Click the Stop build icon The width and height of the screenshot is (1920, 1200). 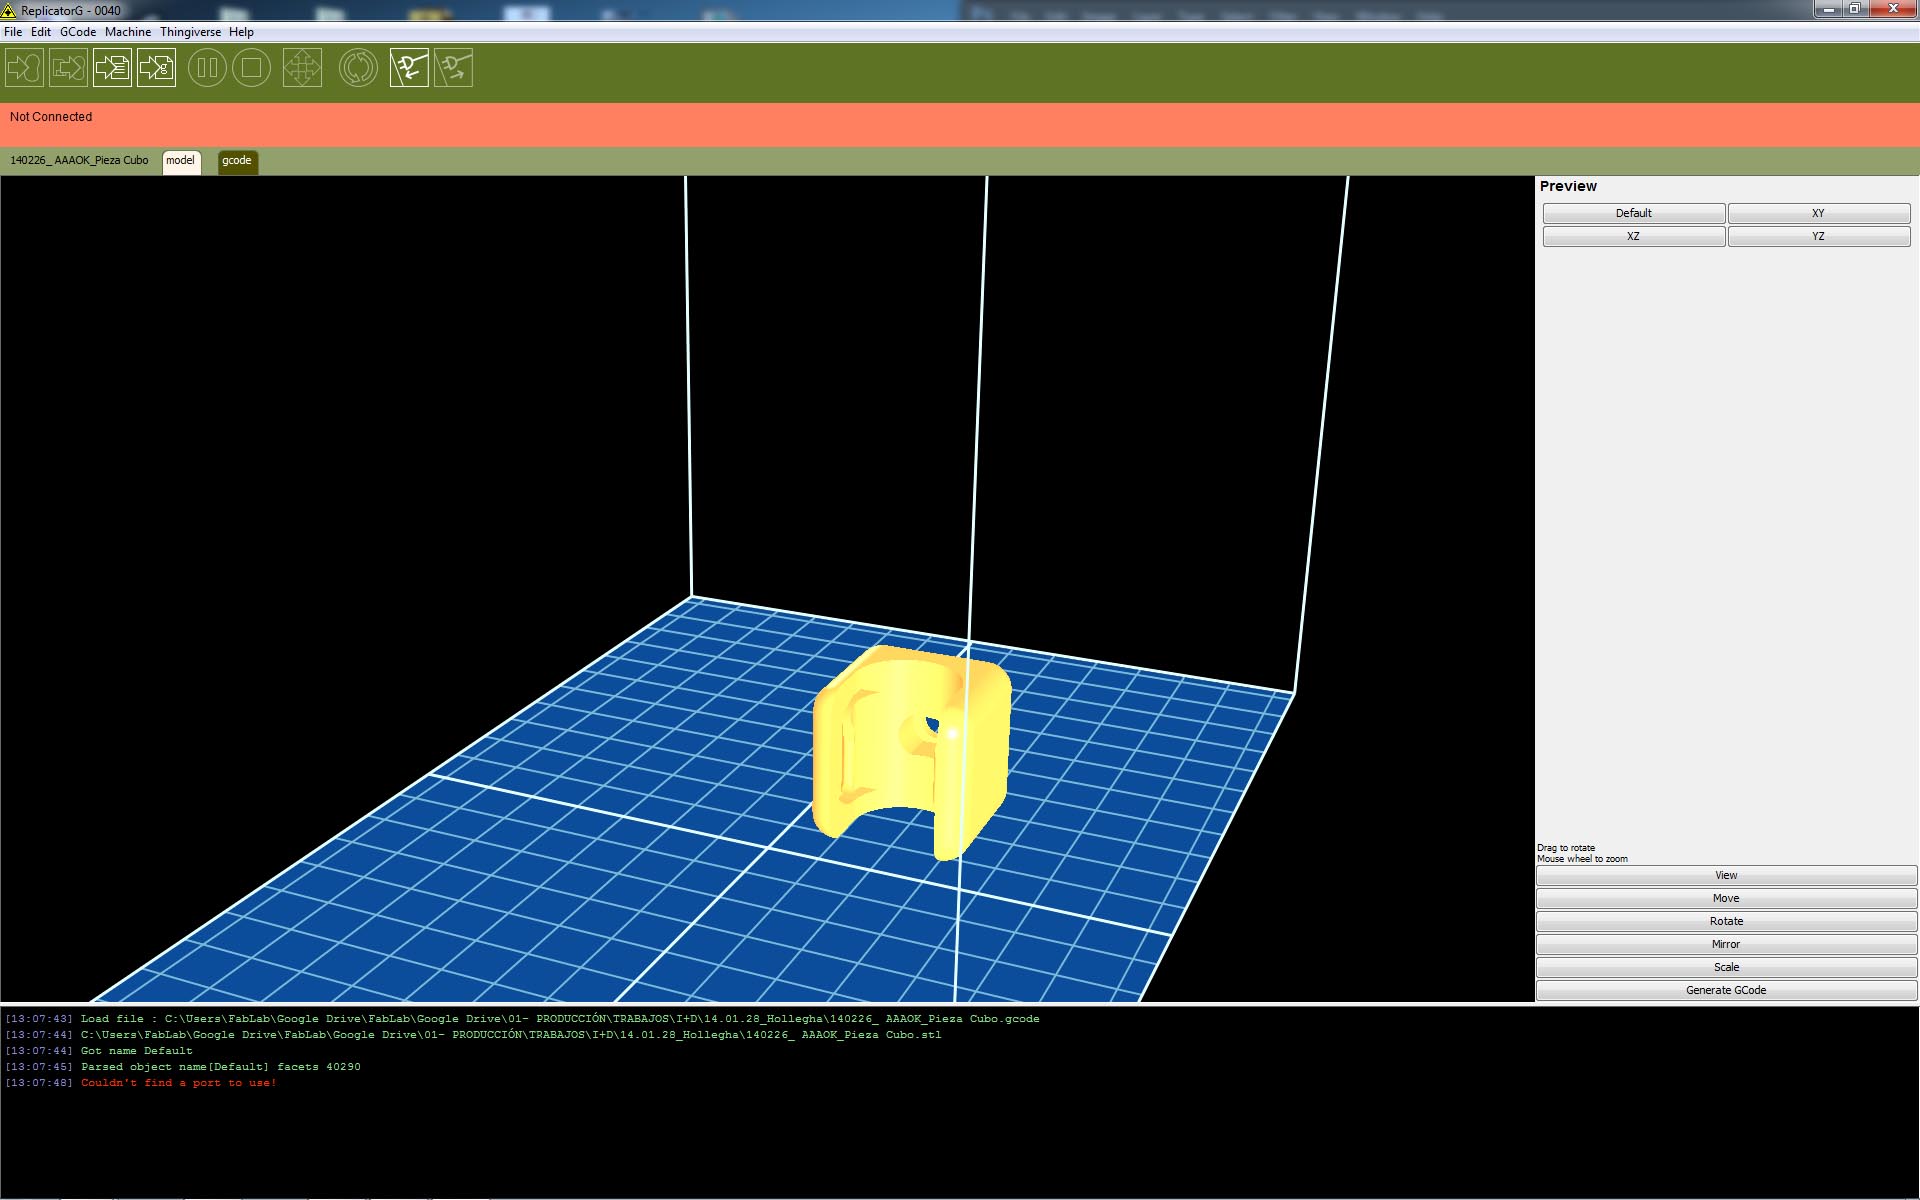(x=251, y=68)
